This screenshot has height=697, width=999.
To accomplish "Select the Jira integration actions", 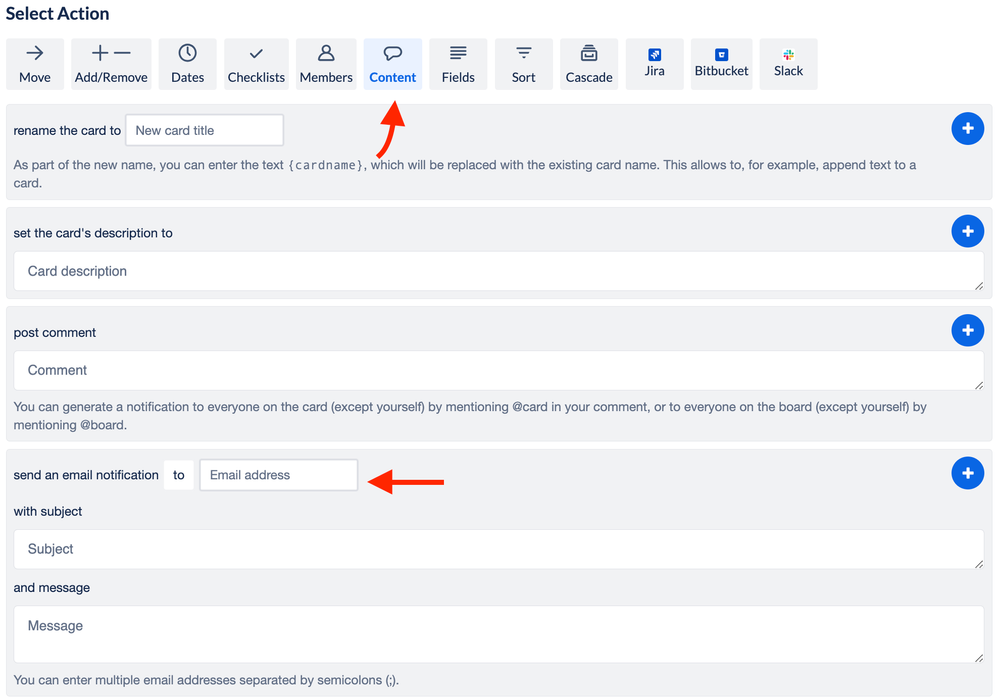I will (x=654, y=63).
